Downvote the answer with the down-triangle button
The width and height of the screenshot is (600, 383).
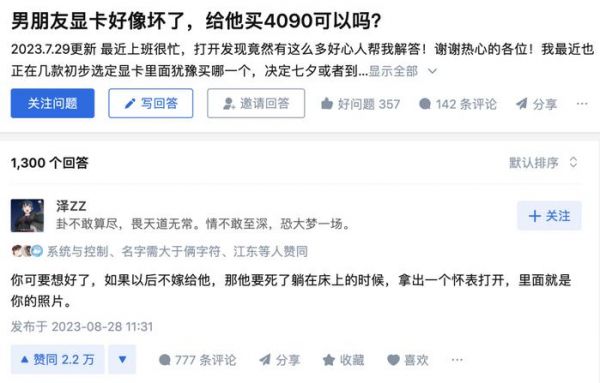(x=122, y=359)
